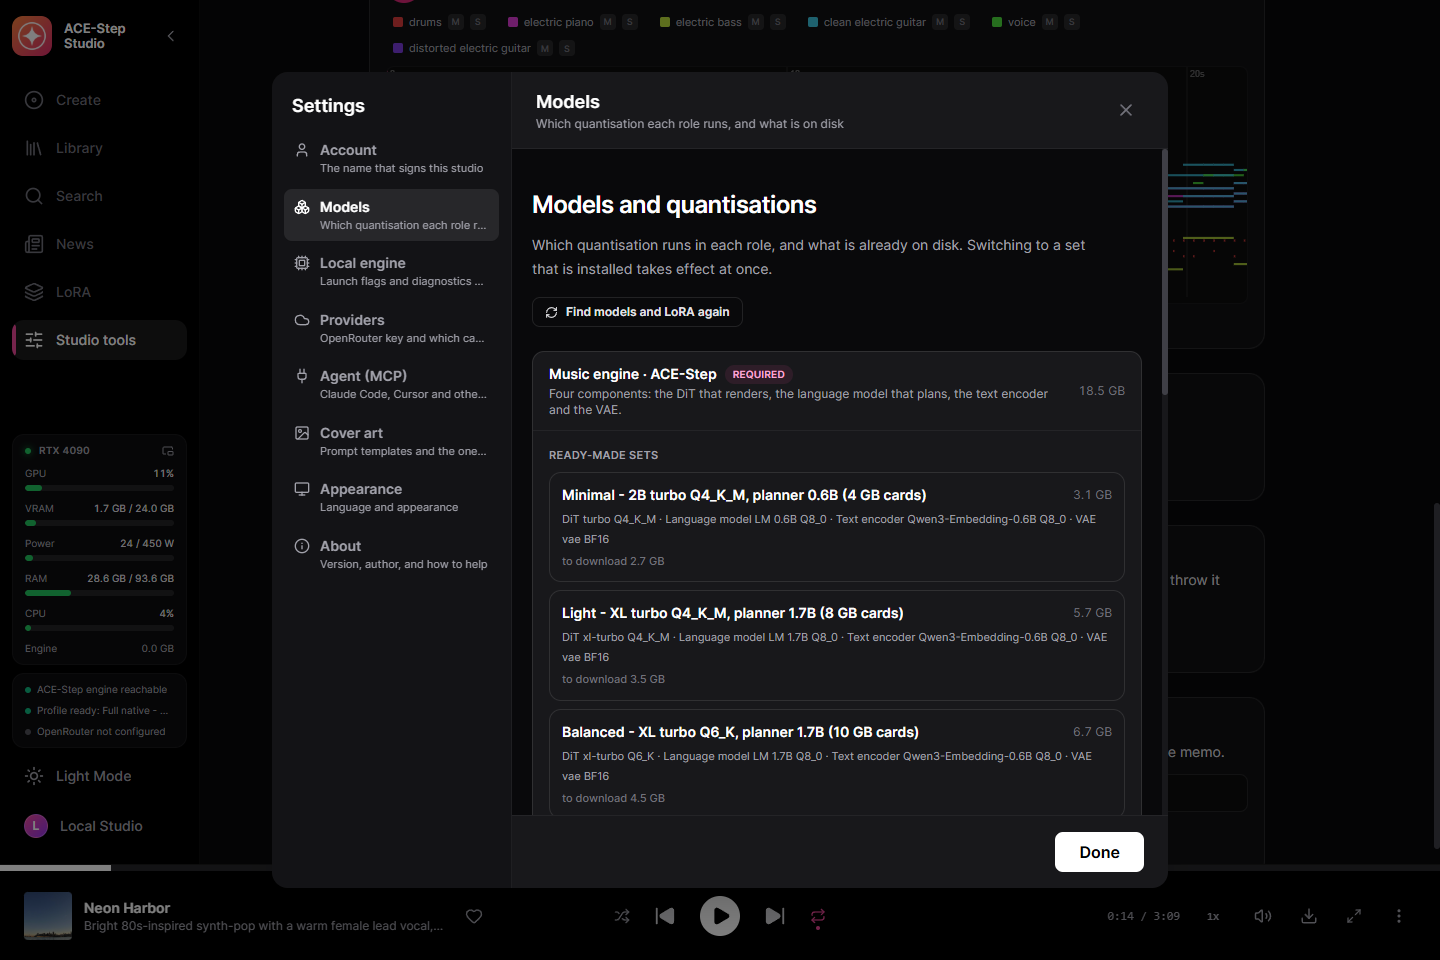
Task: Open Cover art settings
Action: 391,441
